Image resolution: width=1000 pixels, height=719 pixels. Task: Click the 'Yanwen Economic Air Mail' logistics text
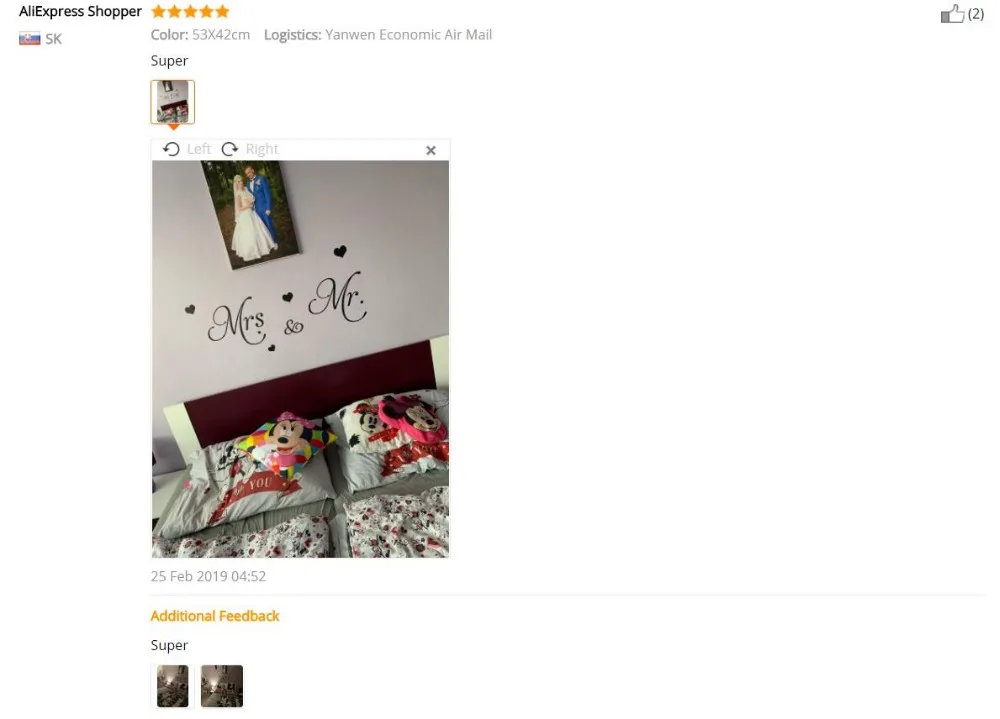pyautogui.click(x=409, y=34)
